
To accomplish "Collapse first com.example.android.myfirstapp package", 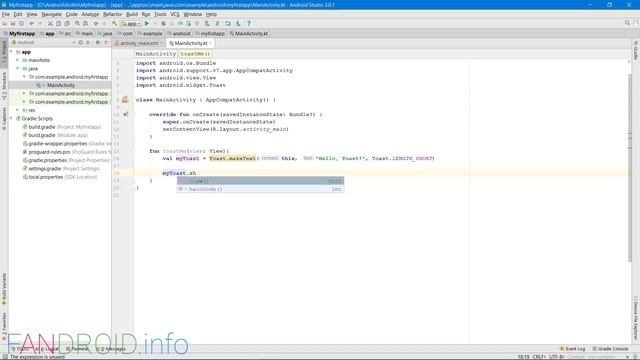I will pos(24,77).
